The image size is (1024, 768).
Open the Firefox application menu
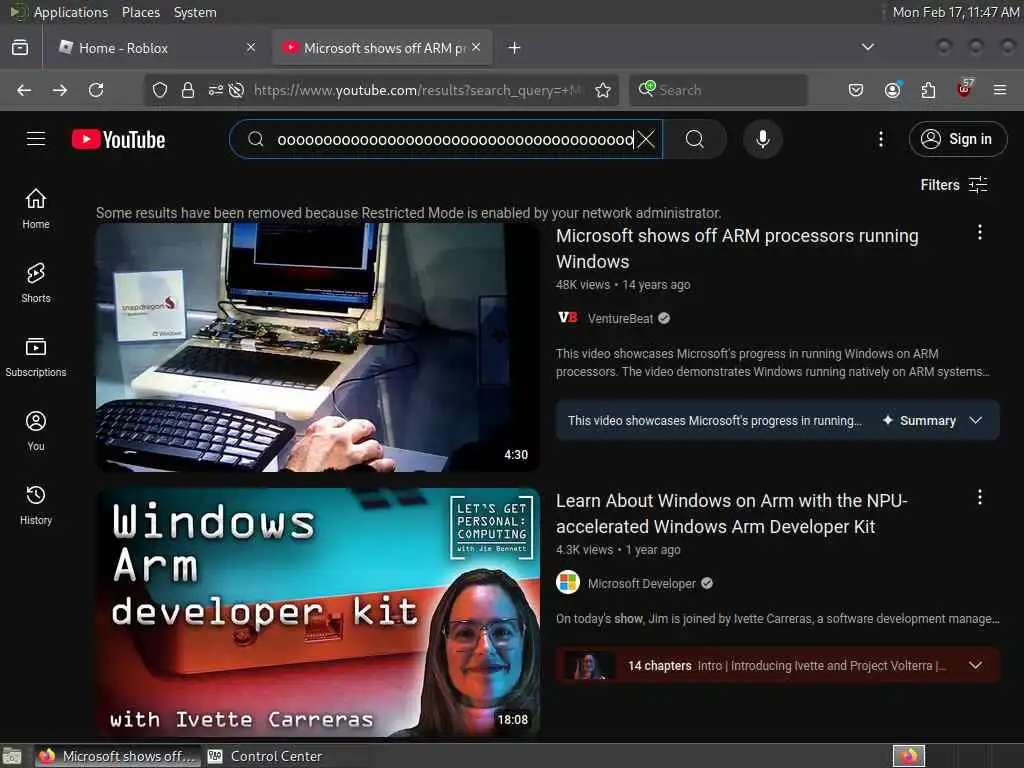click(x=1000, y=90)
